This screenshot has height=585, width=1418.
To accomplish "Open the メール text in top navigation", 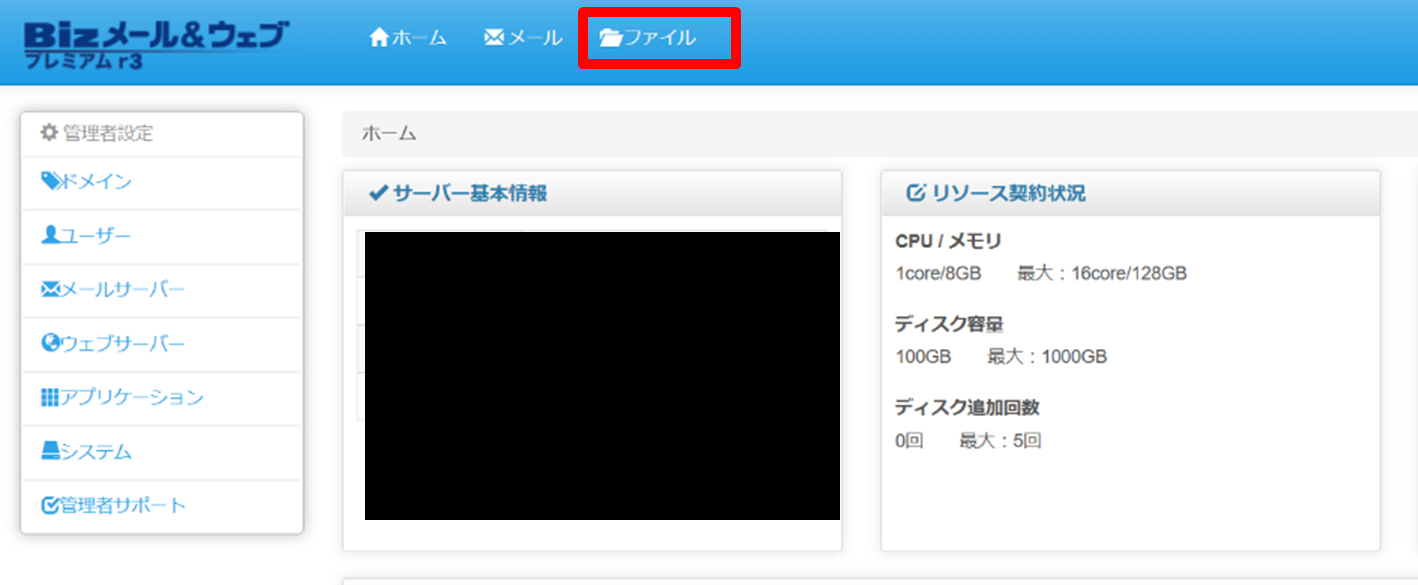I will pyautogui.click(x=536, y=38).
